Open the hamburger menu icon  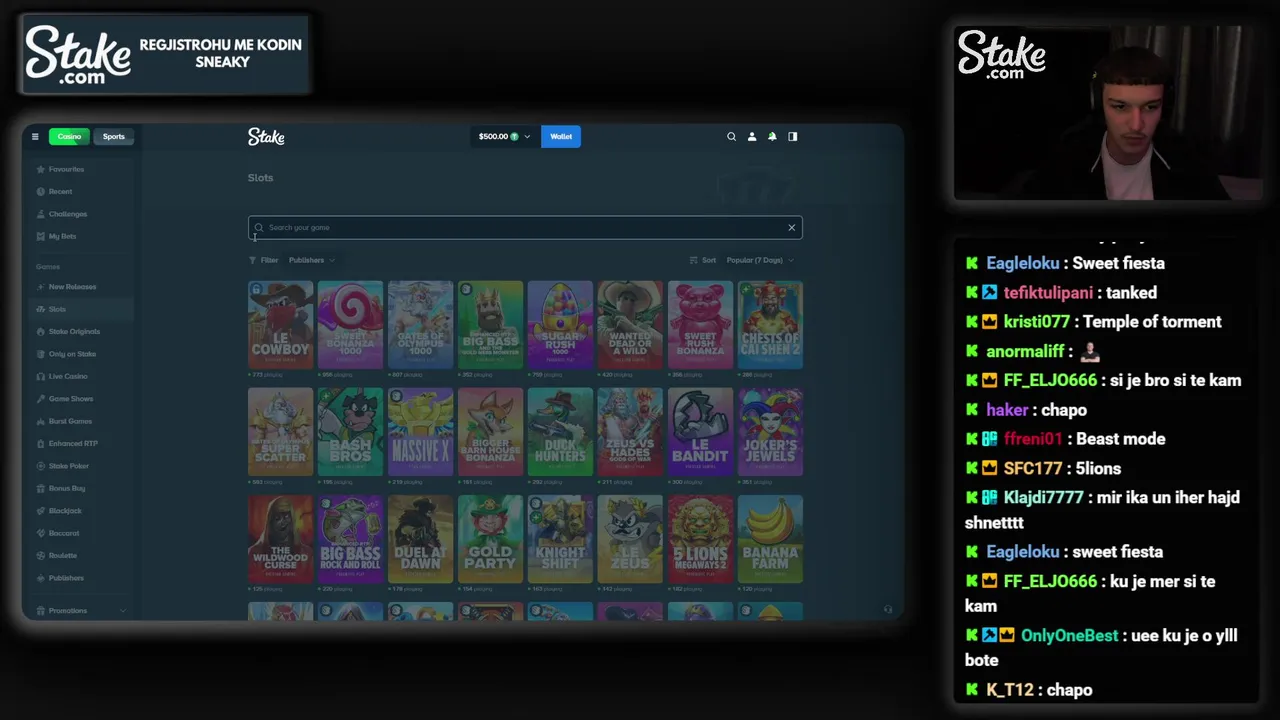[x=35, y=137]
